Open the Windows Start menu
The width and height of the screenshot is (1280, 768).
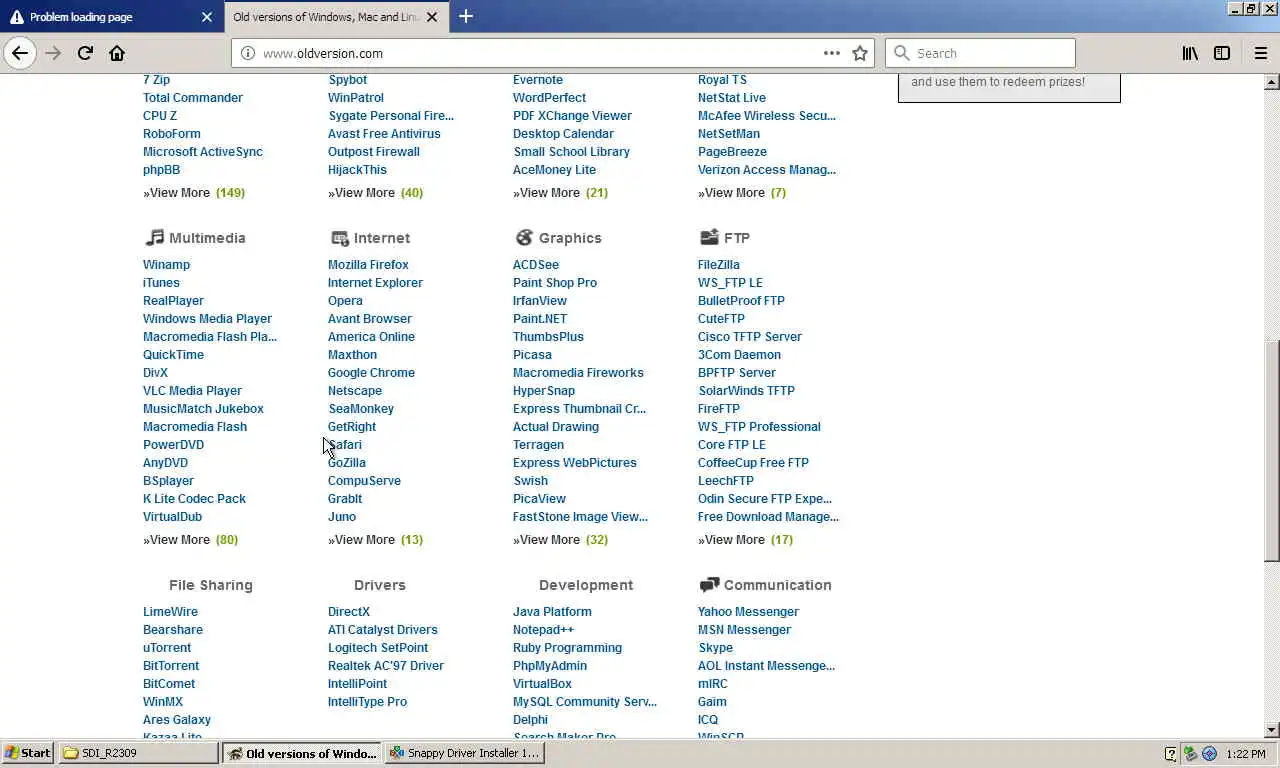click(28, 753)
